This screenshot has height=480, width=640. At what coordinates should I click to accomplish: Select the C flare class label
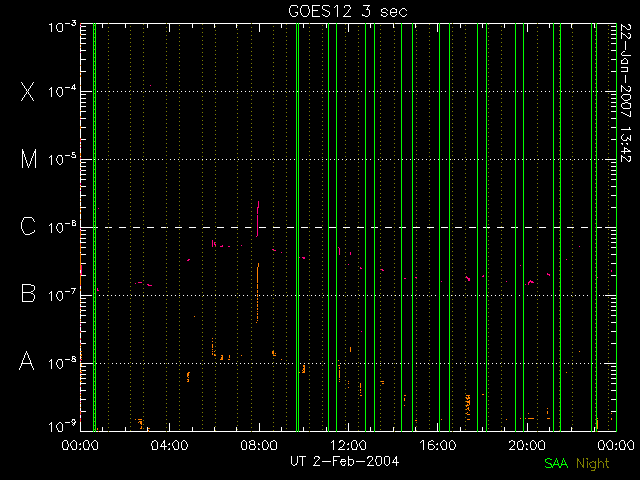click(28, 226)
